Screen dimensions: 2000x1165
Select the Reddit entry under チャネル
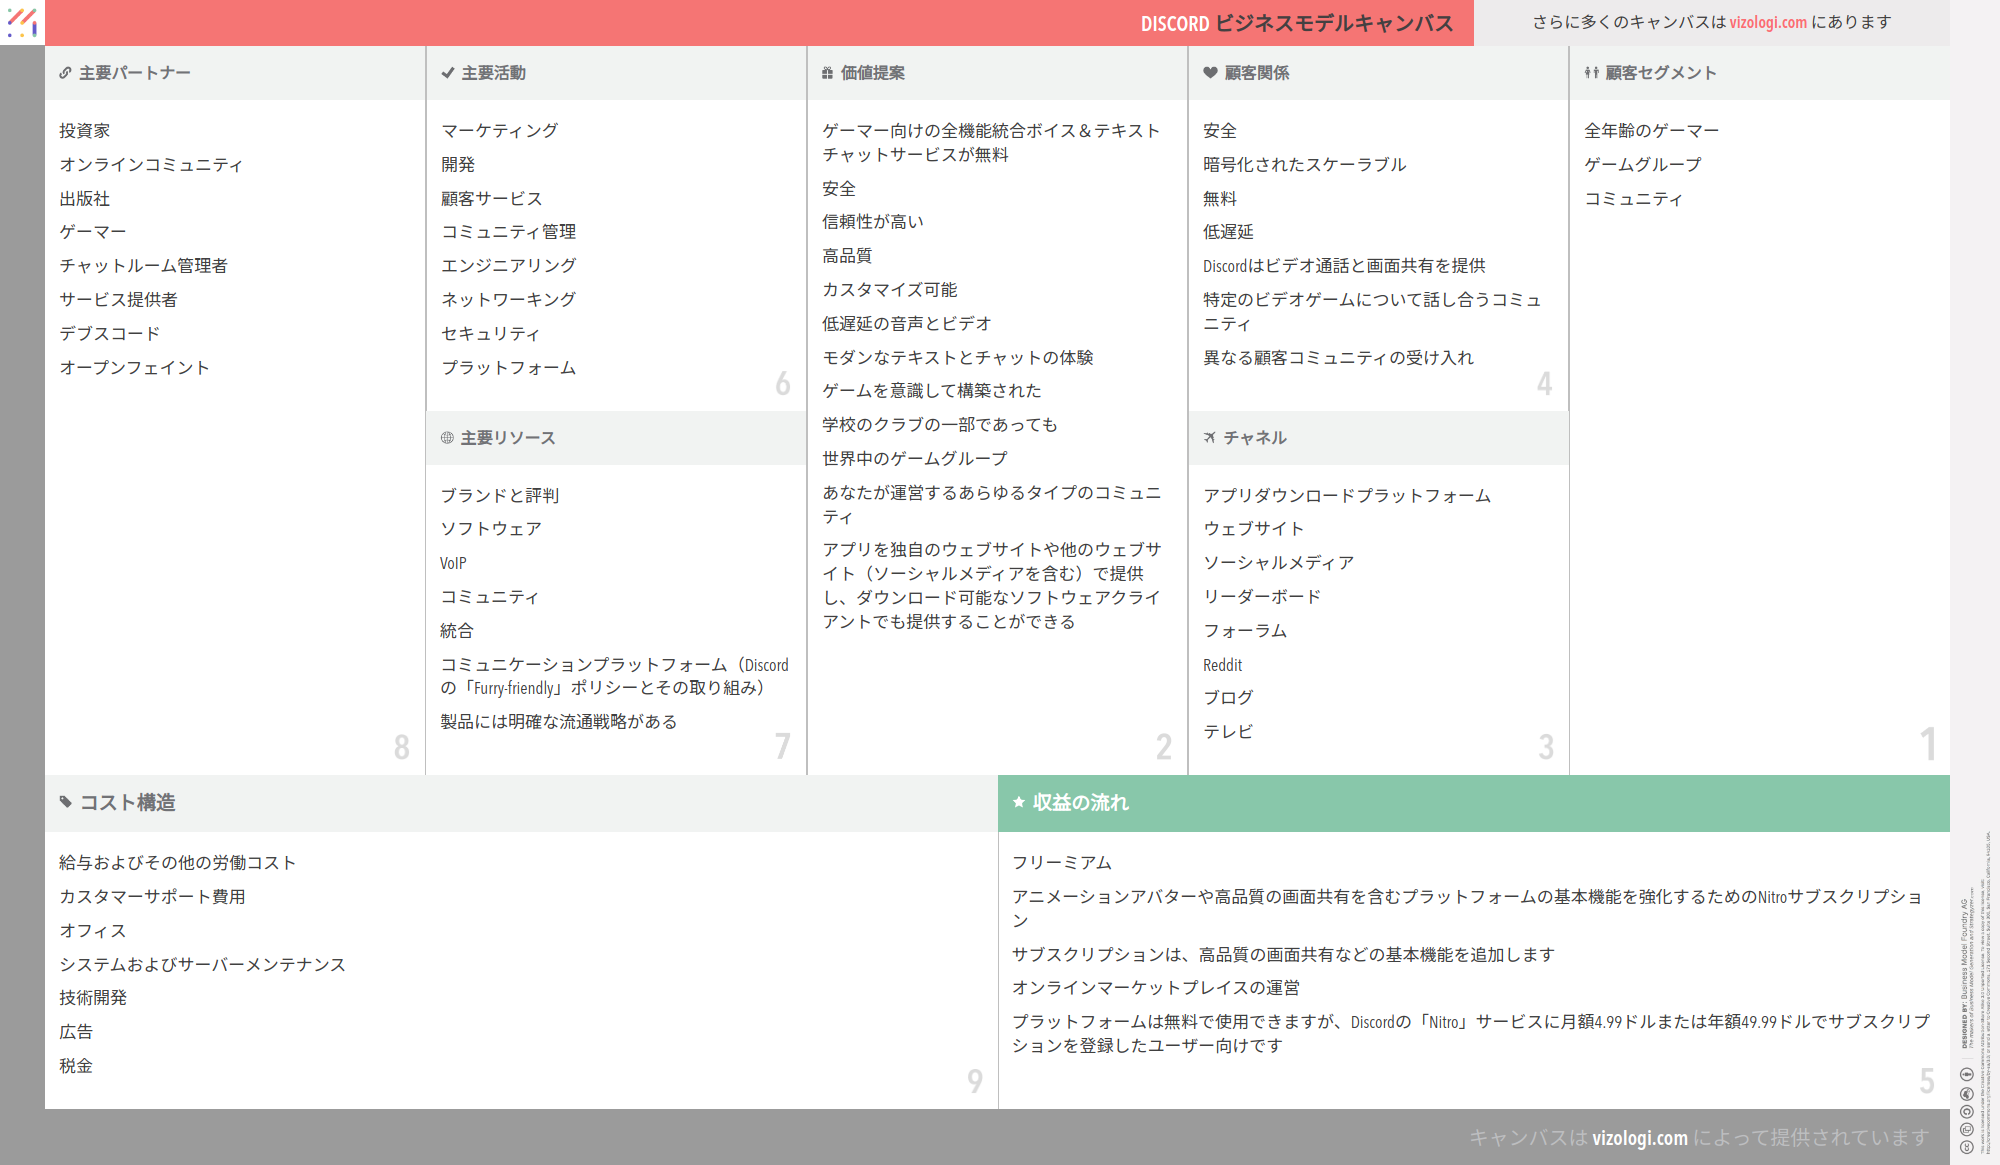click(x=1221, y=664)
